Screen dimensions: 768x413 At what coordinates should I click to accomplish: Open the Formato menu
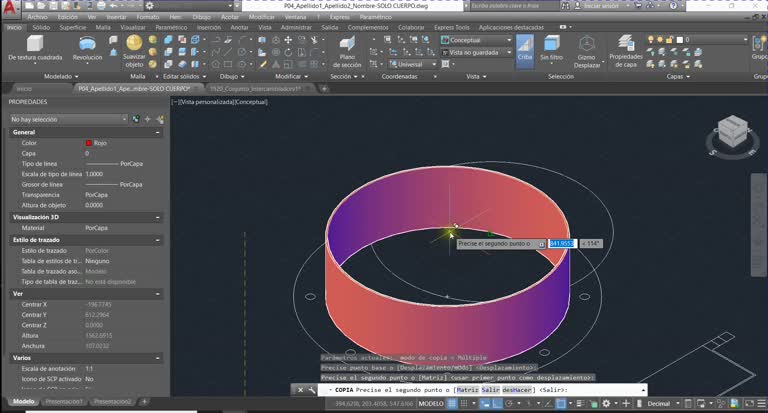tap(148, 17)
